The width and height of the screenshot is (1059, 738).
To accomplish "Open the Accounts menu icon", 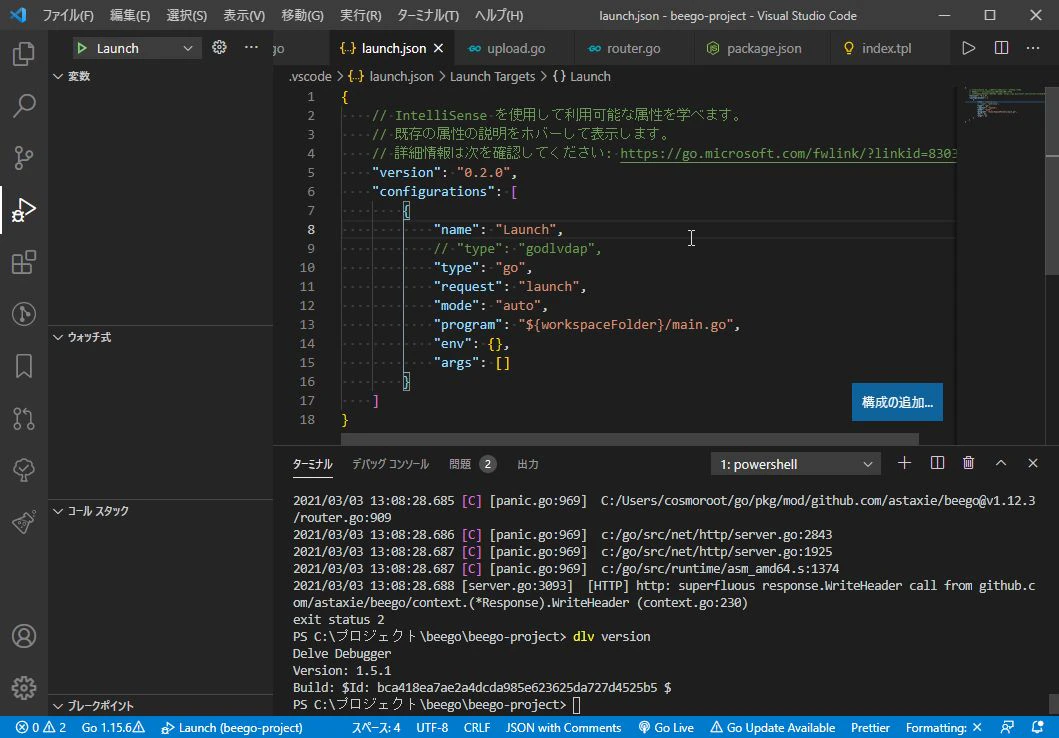I will pyautogui.click(x=24, y=636).
